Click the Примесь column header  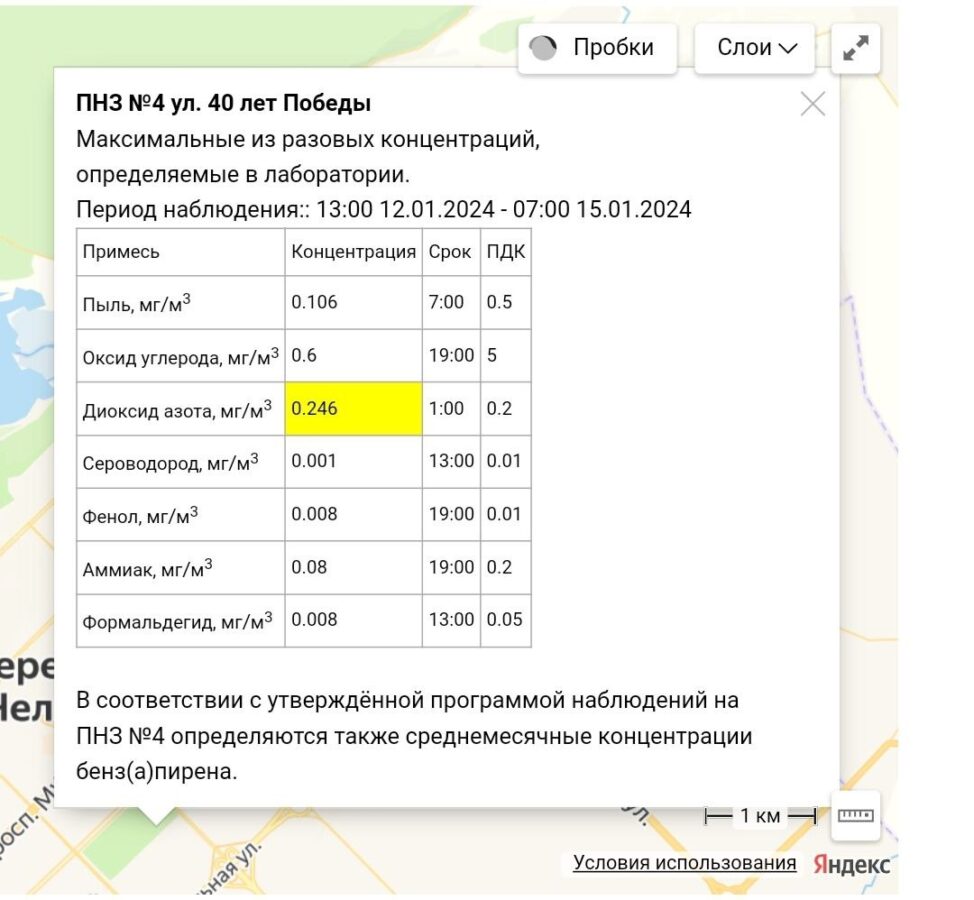(x=121, y=252)
